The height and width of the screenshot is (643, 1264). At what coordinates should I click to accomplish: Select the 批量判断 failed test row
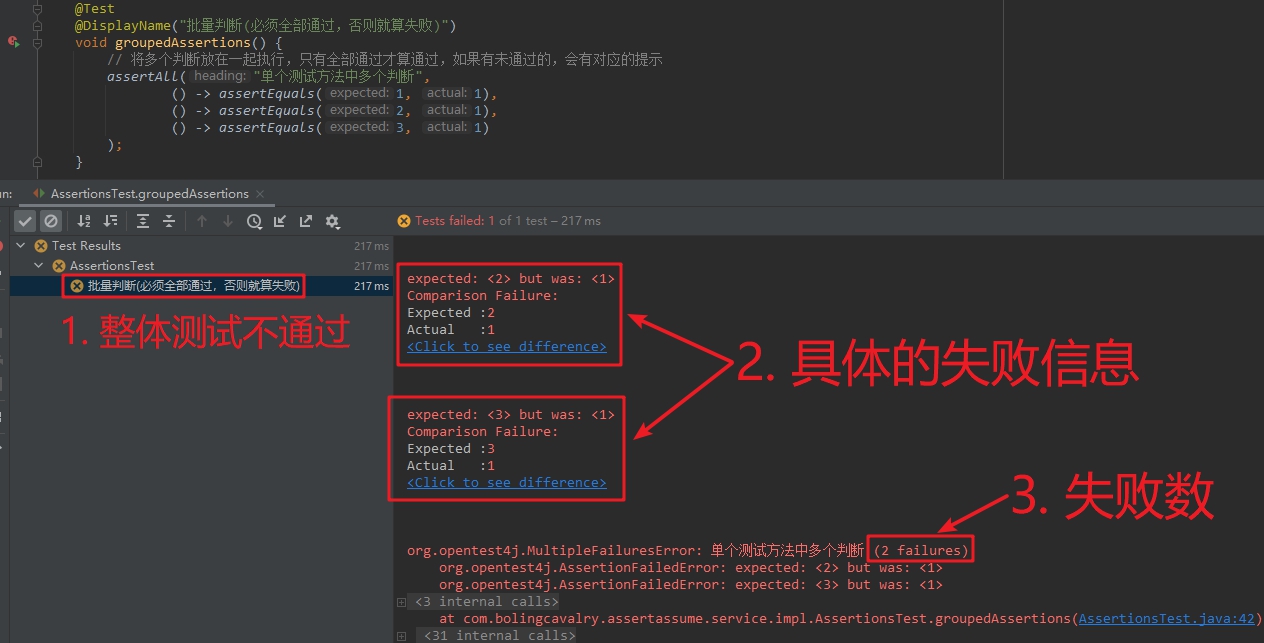point(201,286)
